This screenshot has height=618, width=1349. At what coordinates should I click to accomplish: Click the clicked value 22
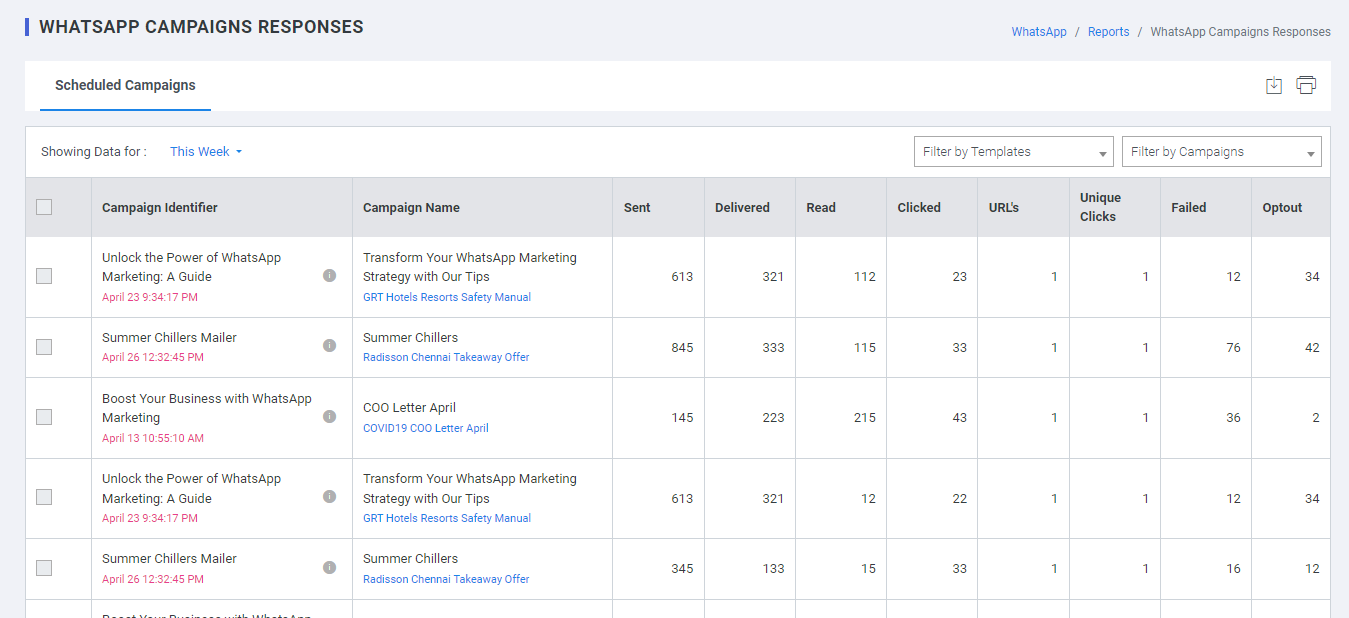[x=960, y=499]
